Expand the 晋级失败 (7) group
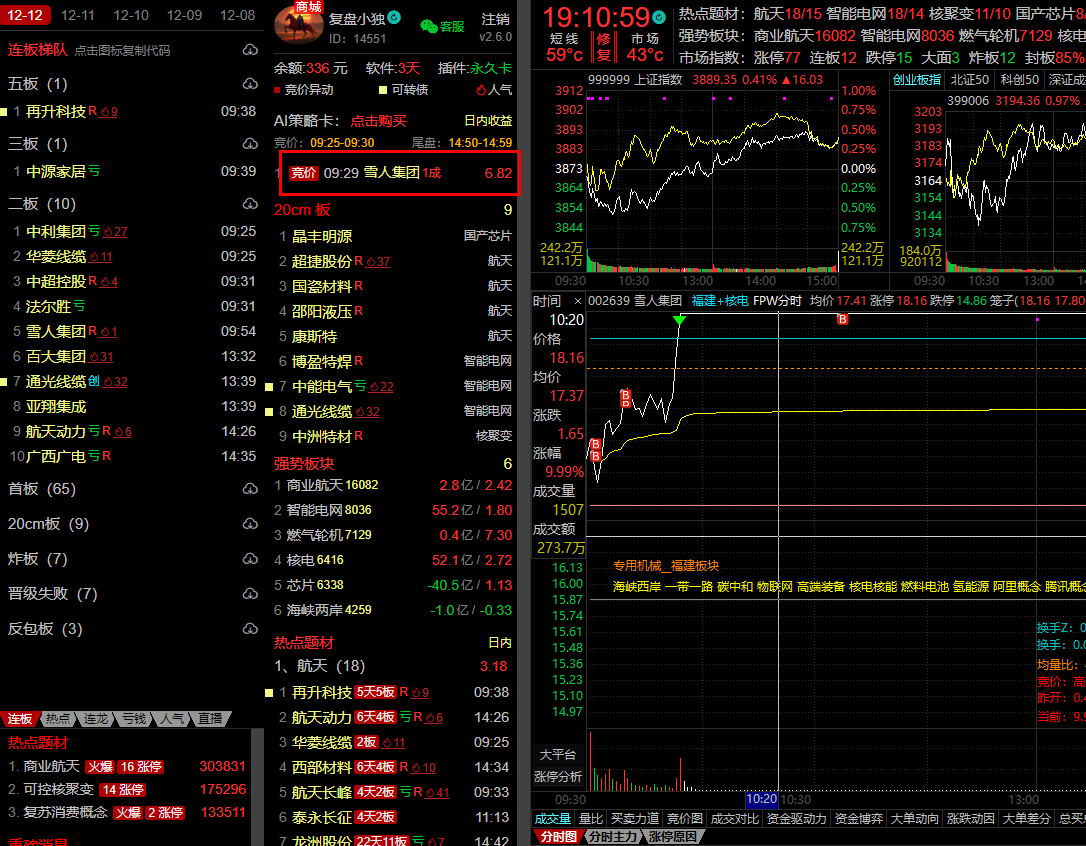This screenshot has width=1086, height=846. click(x=52, y=594)
